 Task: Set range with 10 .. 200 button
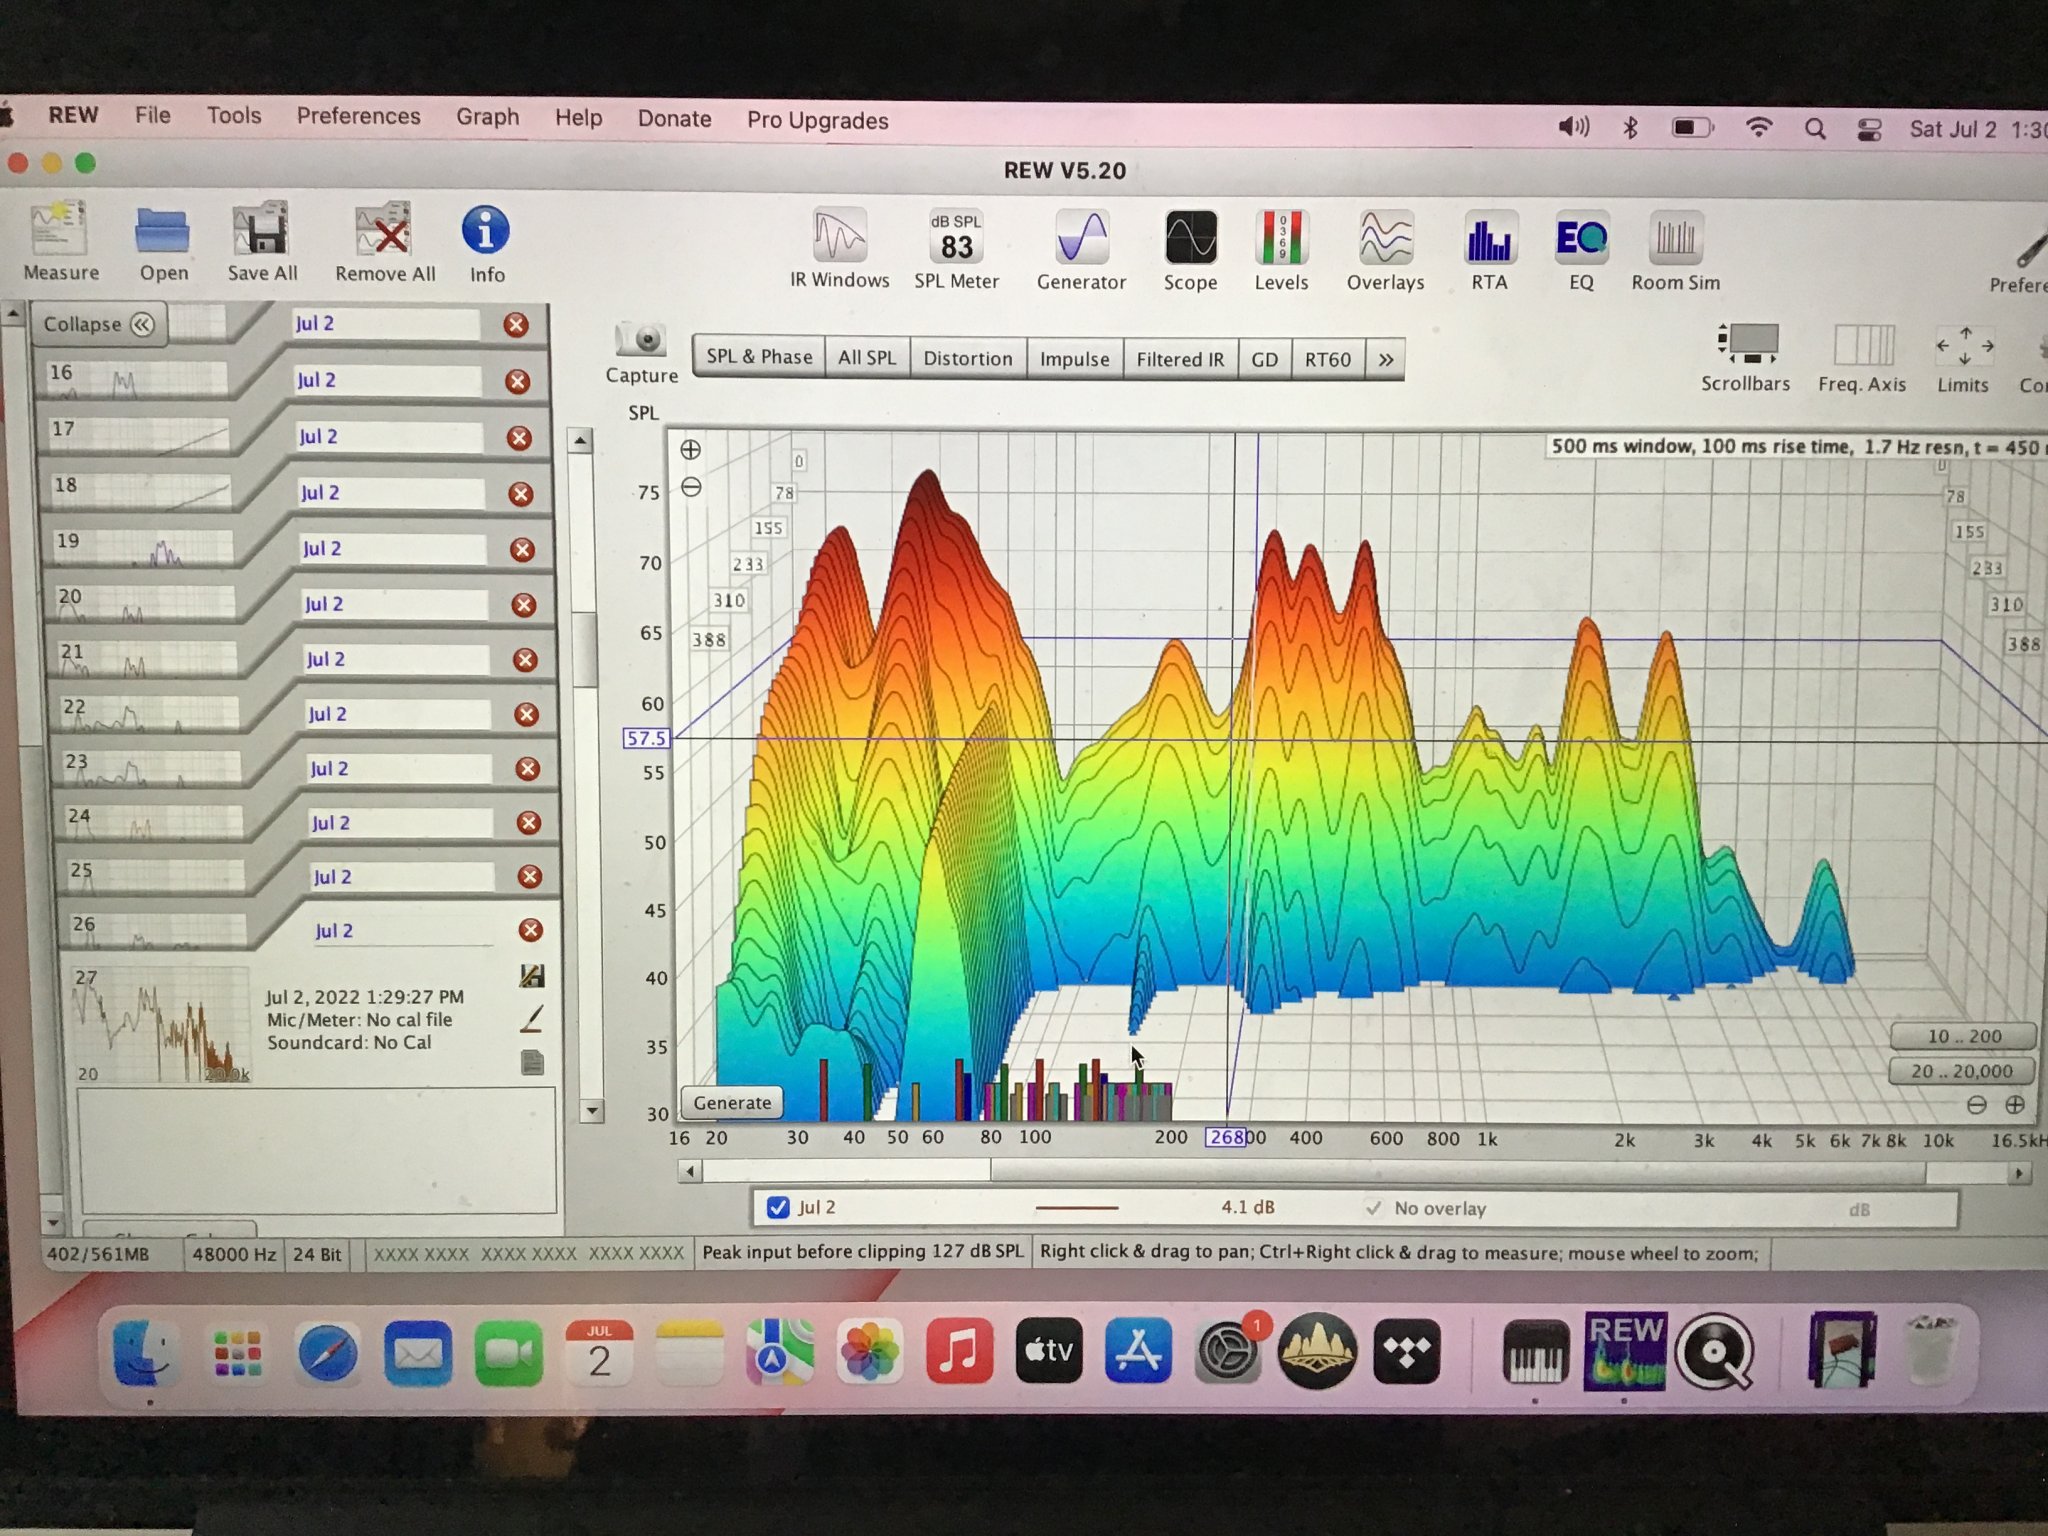click(1964, 1036)
